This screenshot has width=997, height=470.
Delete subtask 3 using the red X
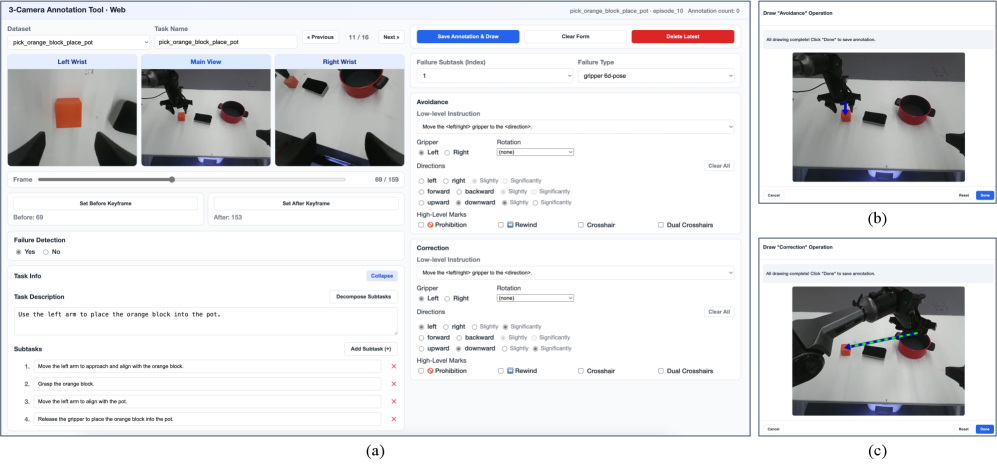(x=393, y=401)
